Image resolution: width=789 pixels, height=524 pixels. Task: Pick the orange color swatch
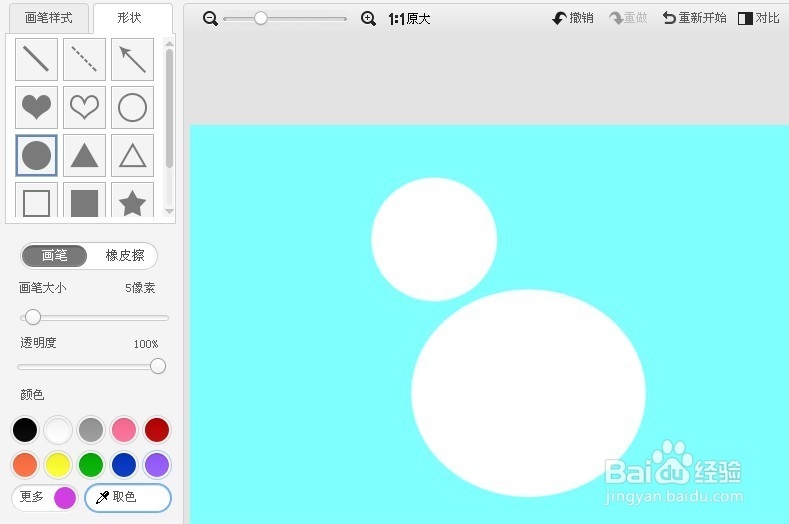click(x=25, y=465)
